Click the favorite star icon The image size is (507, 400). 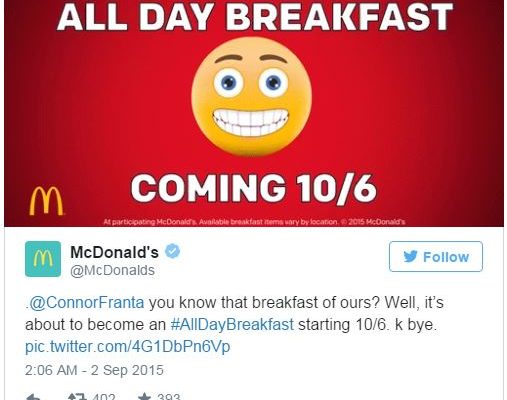145,397
